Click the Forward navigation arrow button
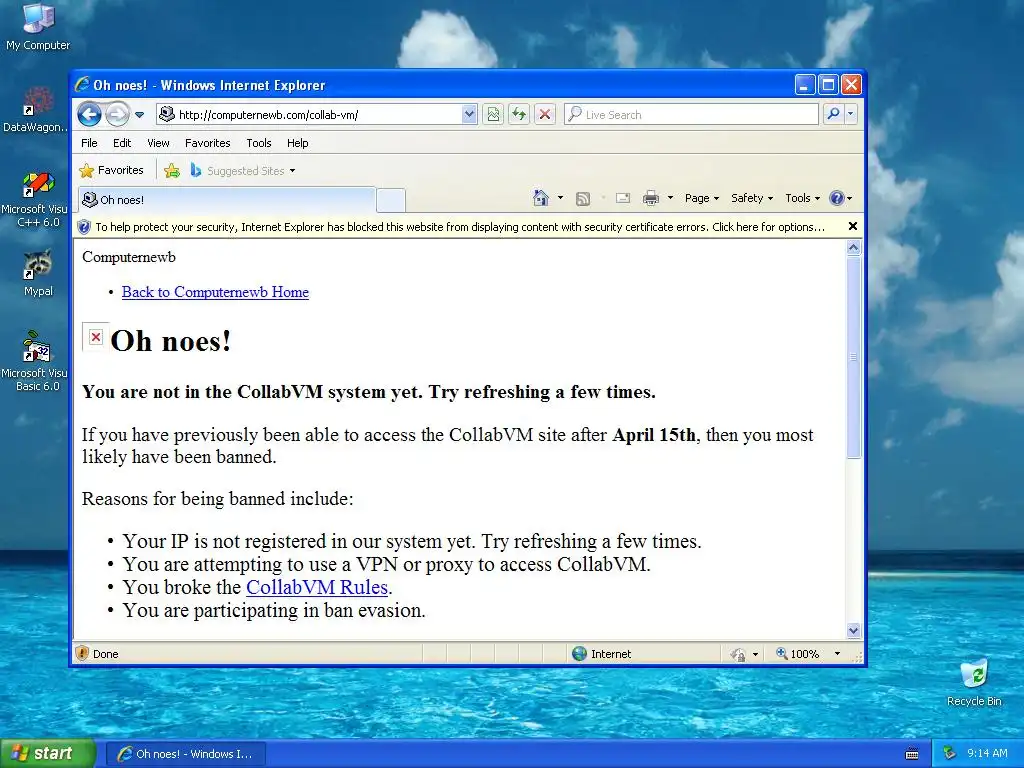 tap(118, 114)
